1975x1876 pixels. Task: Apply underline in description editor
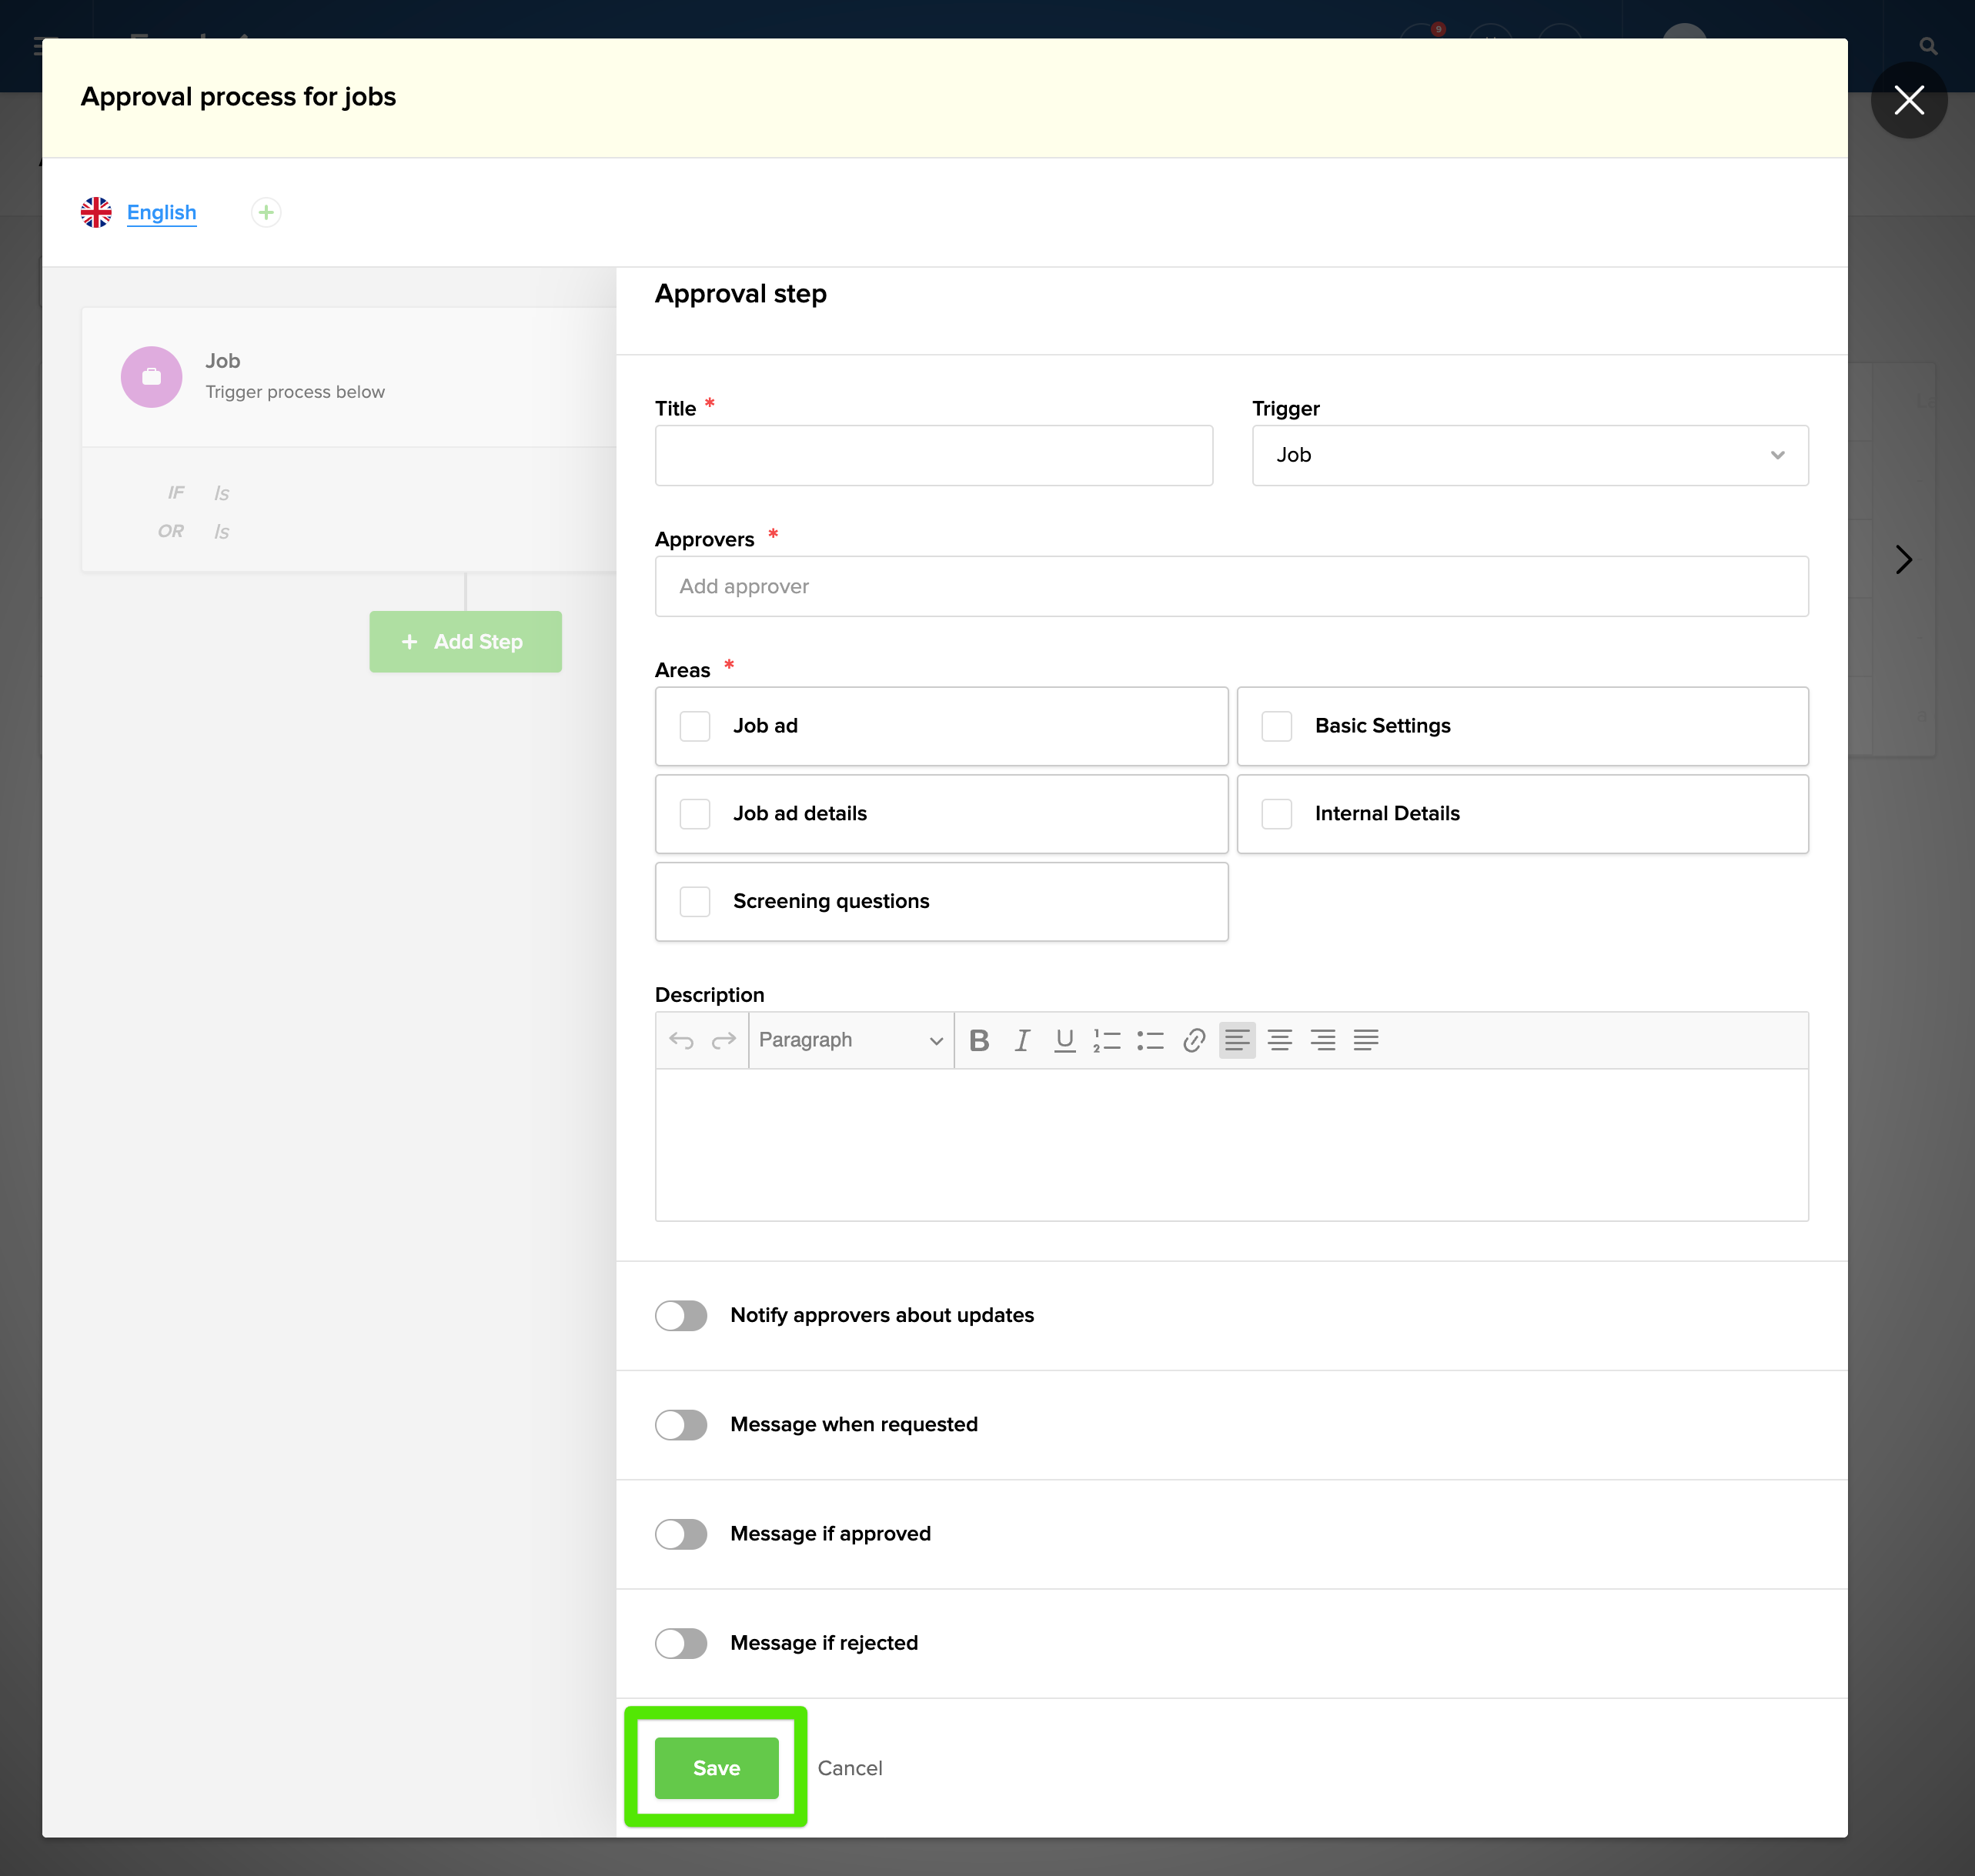pos(1064,1040)
